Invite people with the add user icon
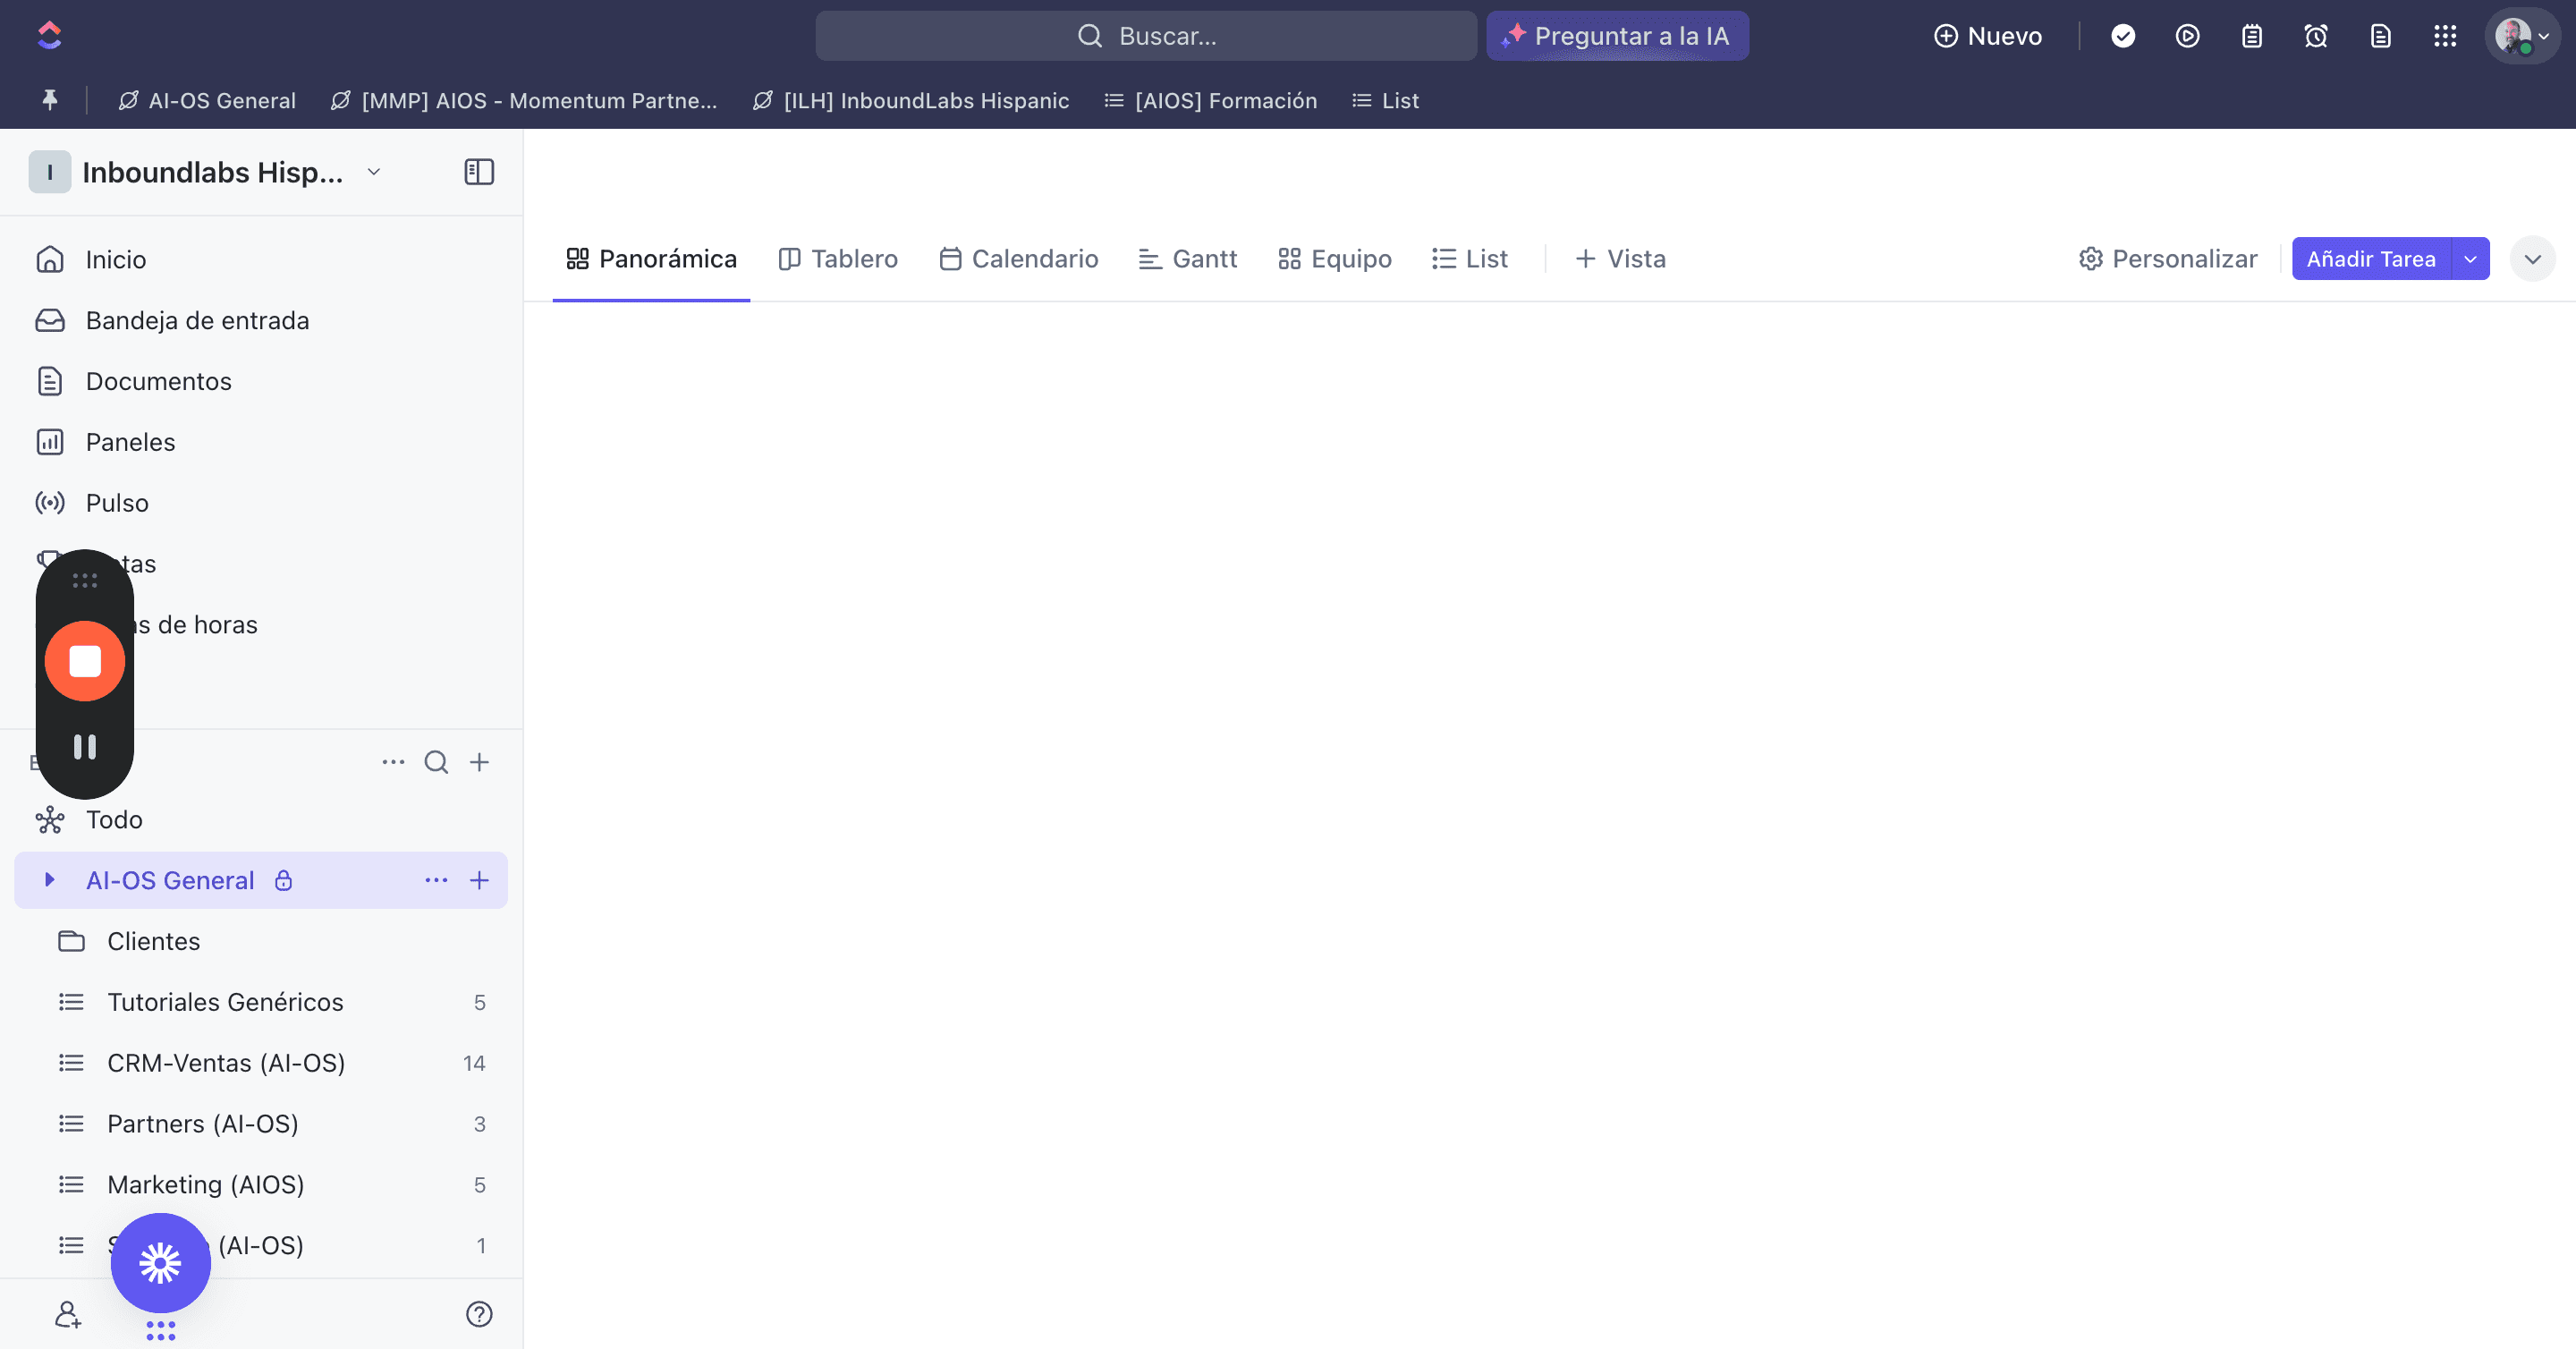Screen dimensions: 2576x1349 [68, 1314]
